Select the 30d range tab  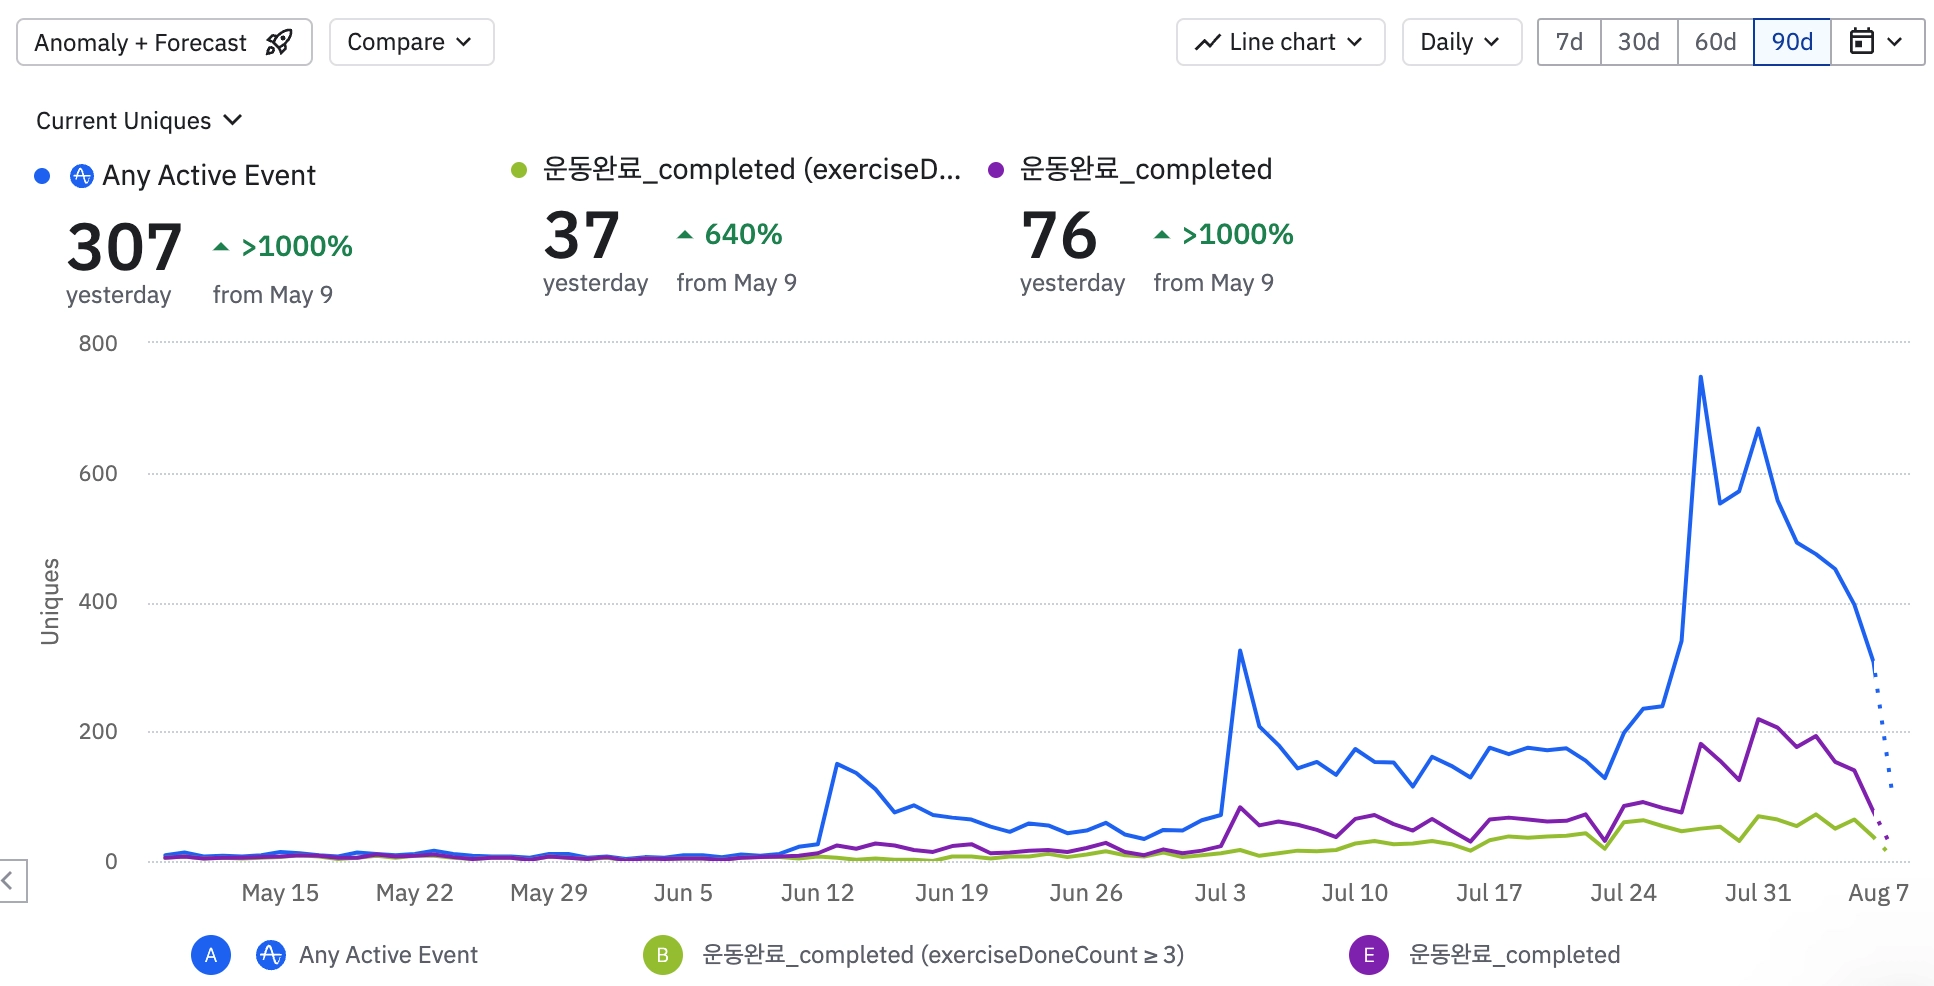(x=1638, y=42)
